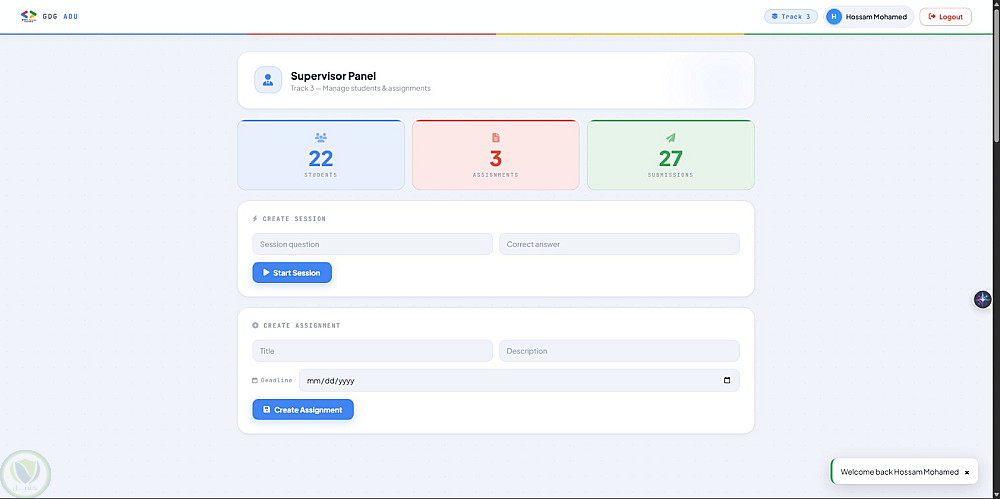Open the 27 Submissions stat card

pyautogui.click(x=670, y=155)
